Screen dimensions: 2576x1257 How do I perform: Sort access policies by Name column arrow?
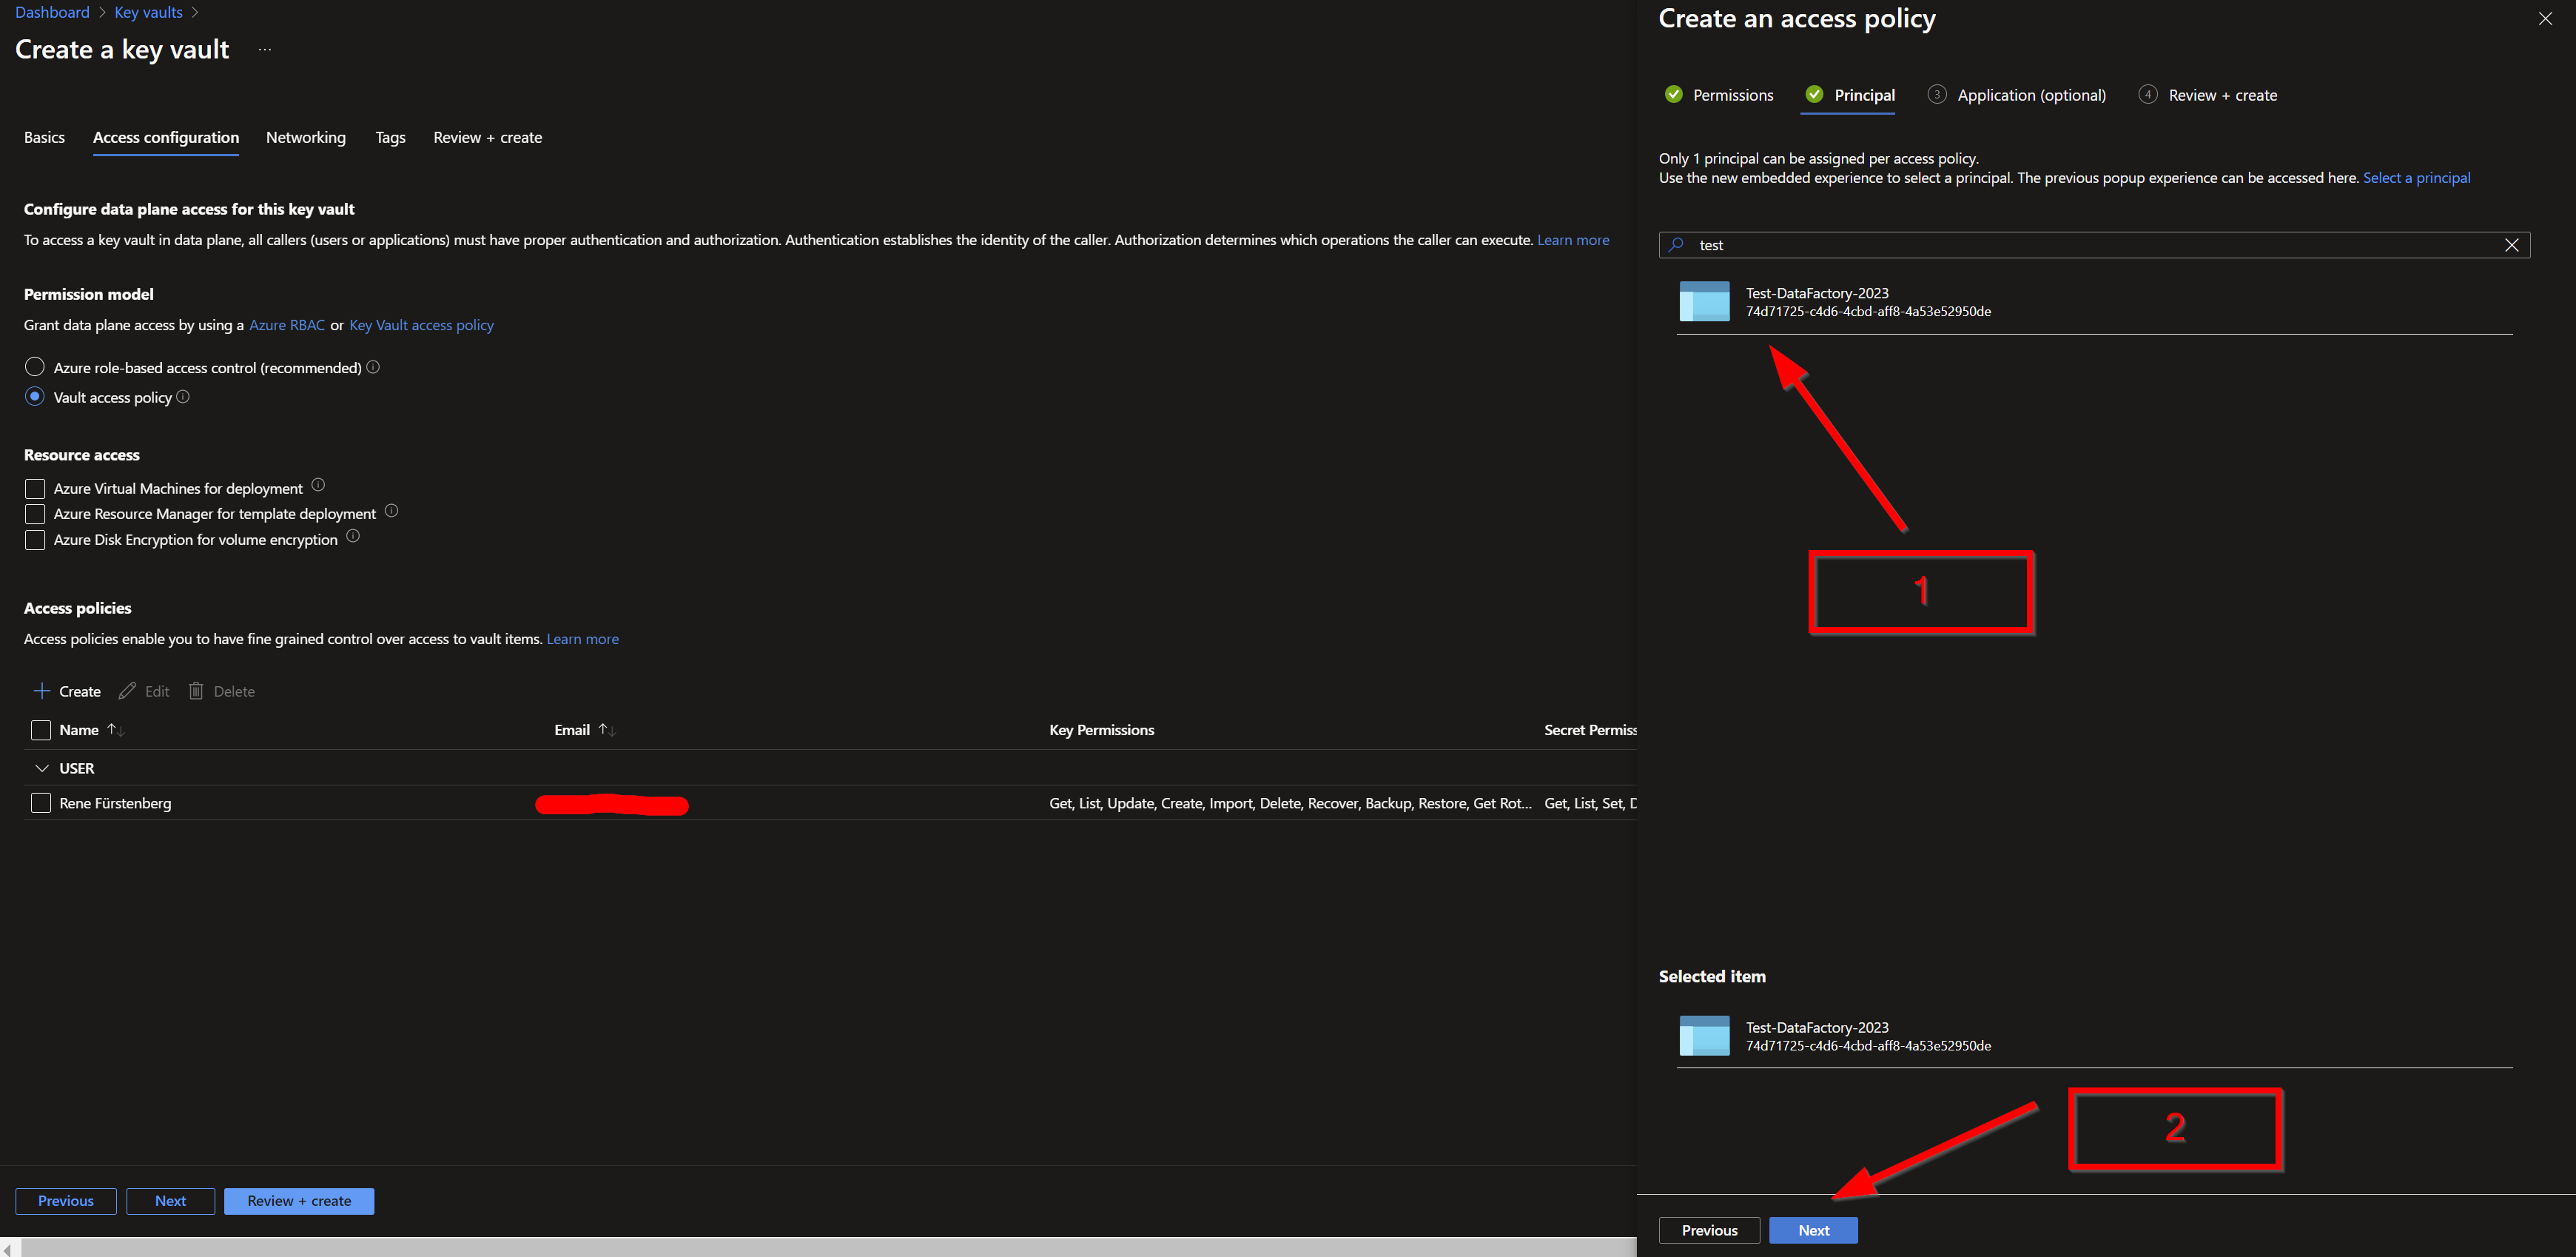115,730
